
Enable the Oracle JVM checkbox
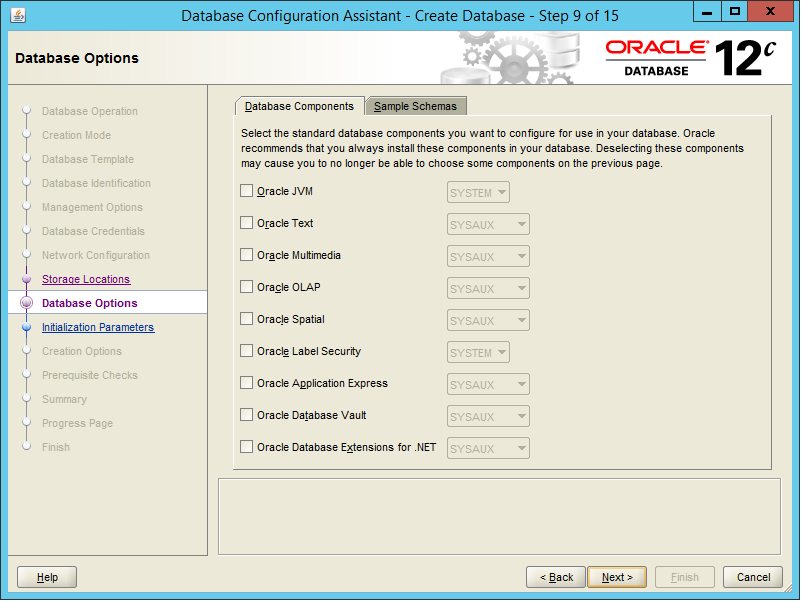(246, 191)
